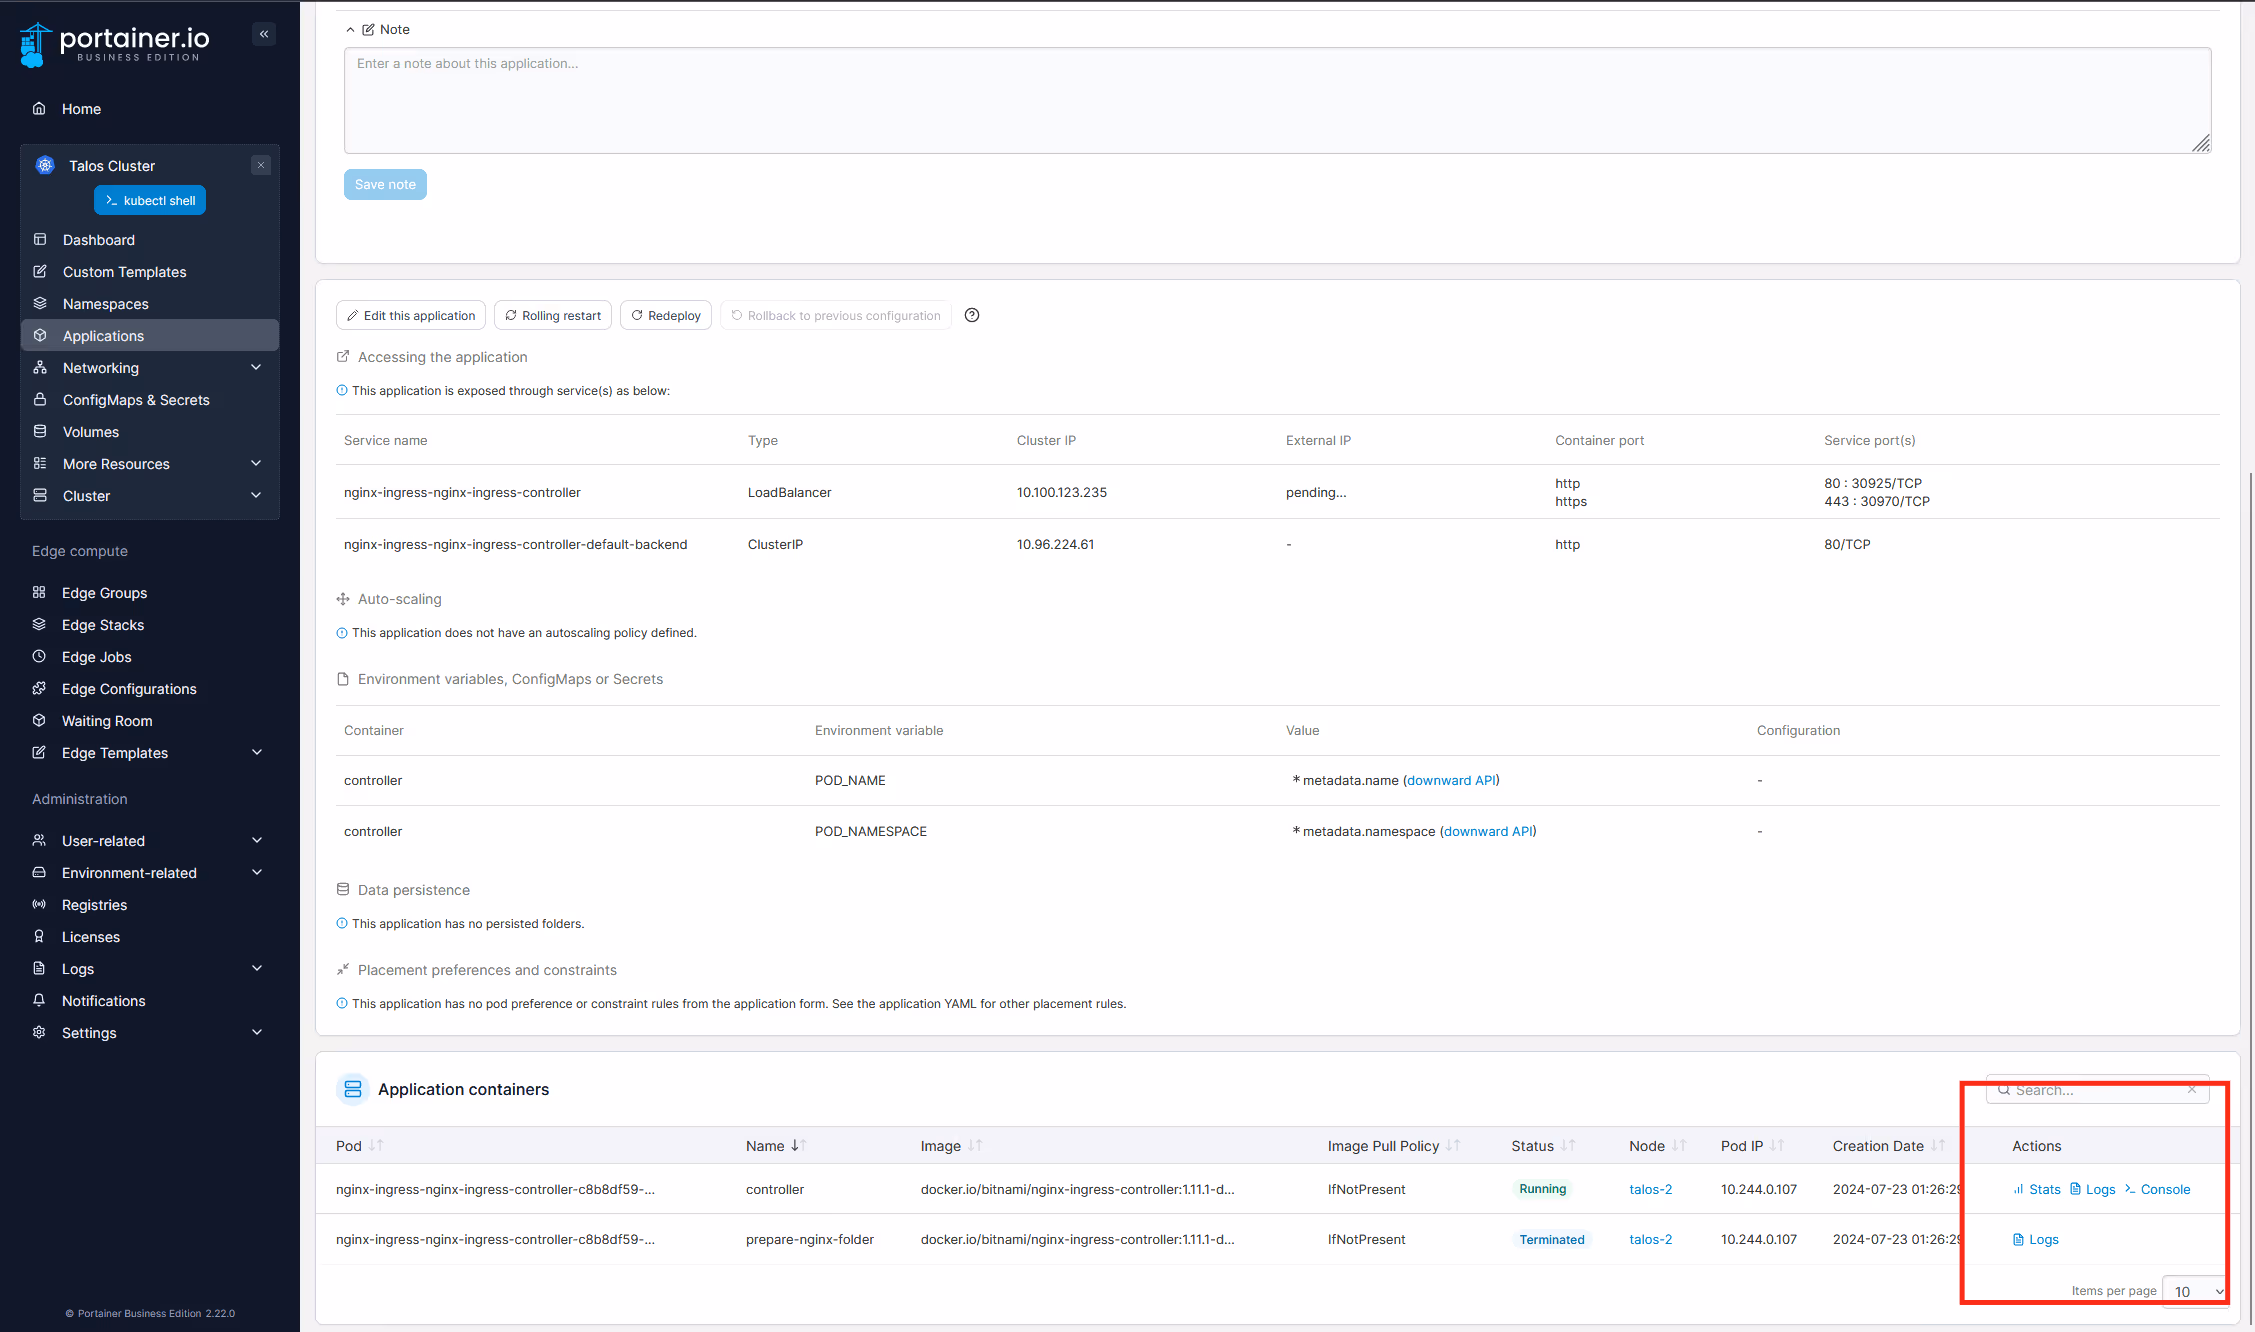Viewport: 2255px width, 1332px height.
Task: Expand the Logs sidebar menu
Action: (150, 969)
